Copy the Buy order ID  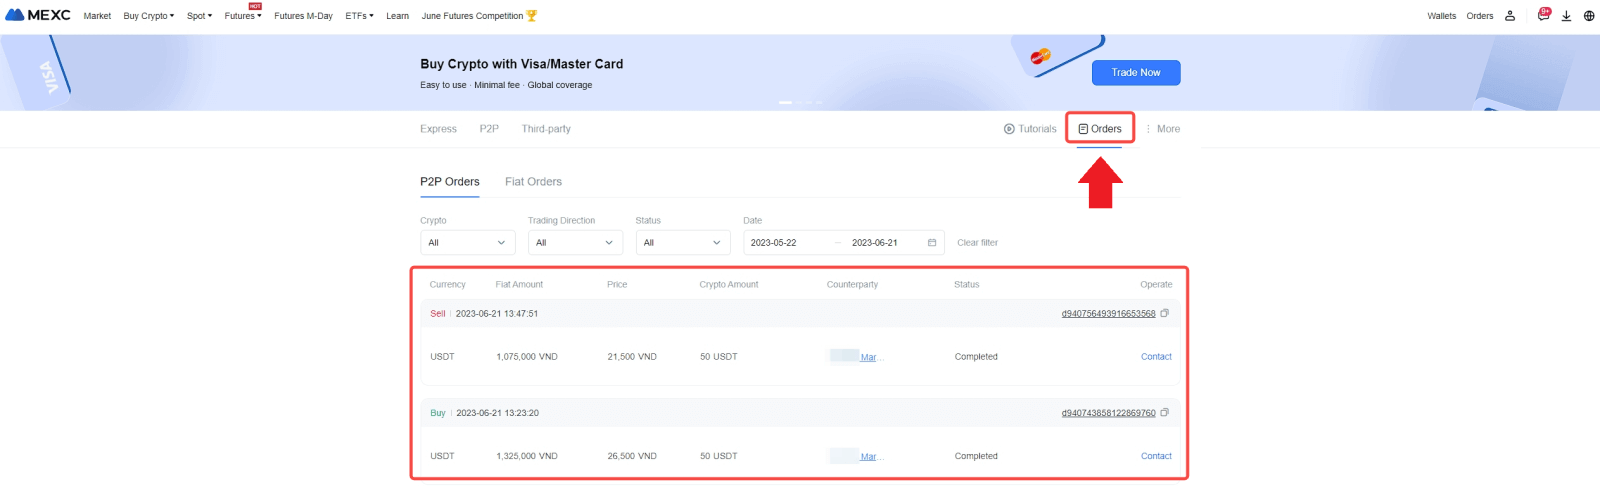click(x=1164, y=412)
